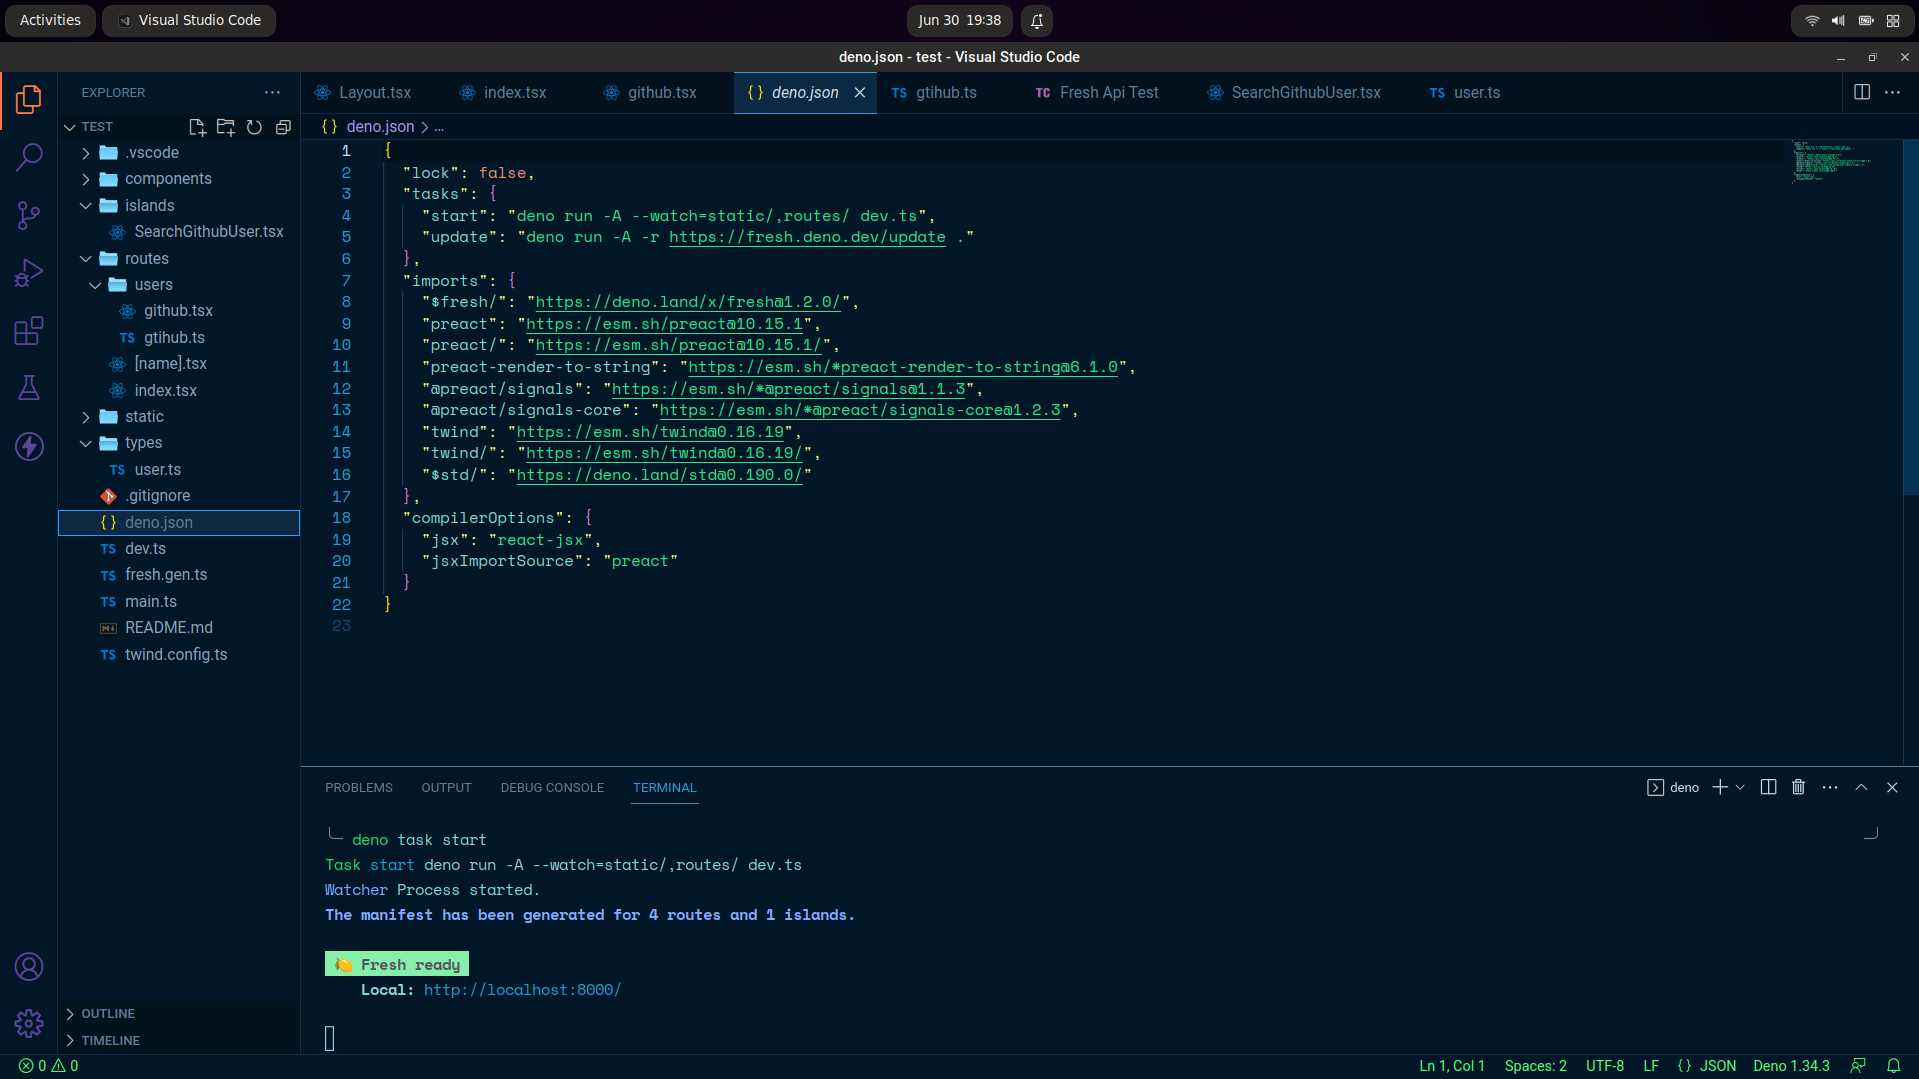Create a new terminal with plus icon
The image size is (1919, 1079).
(x=1719, y=787)
